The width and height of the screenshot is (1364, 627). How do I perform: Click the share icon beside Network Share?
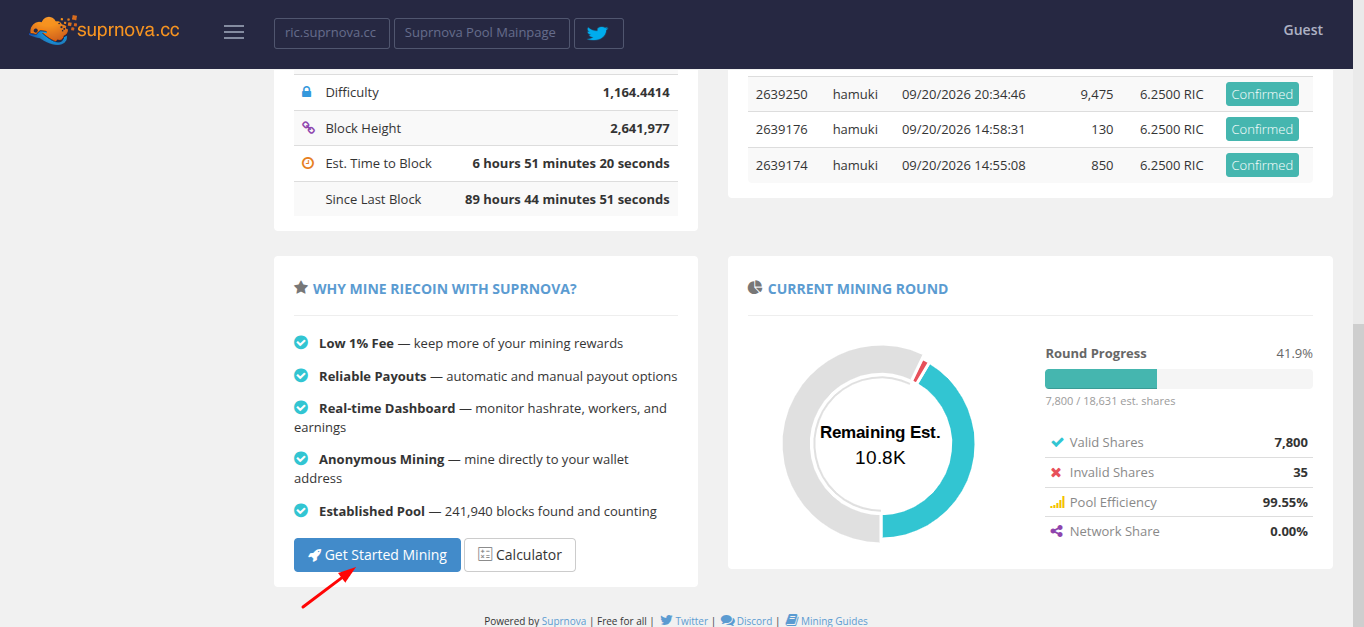pos(1057,531)
